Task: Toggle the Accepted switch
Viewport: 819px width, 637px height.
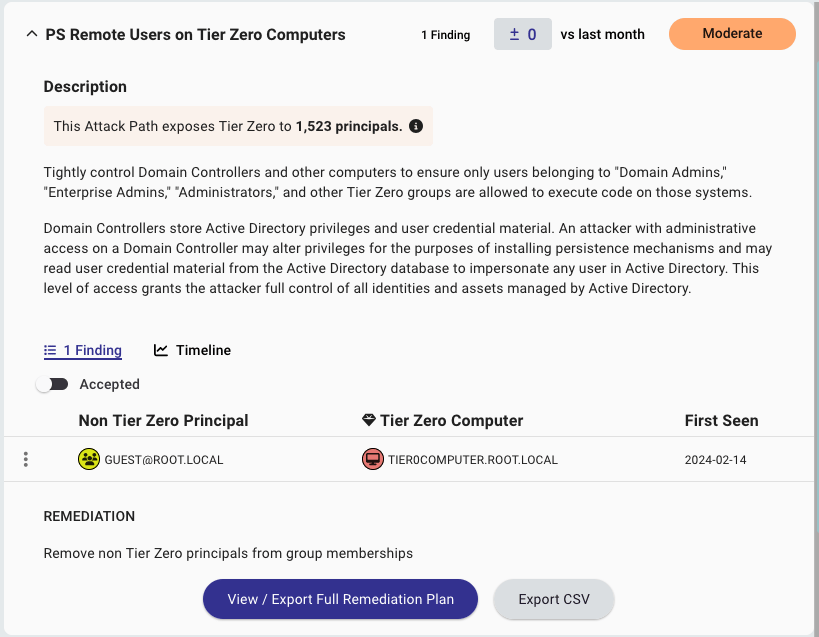Action: point(52,384)
